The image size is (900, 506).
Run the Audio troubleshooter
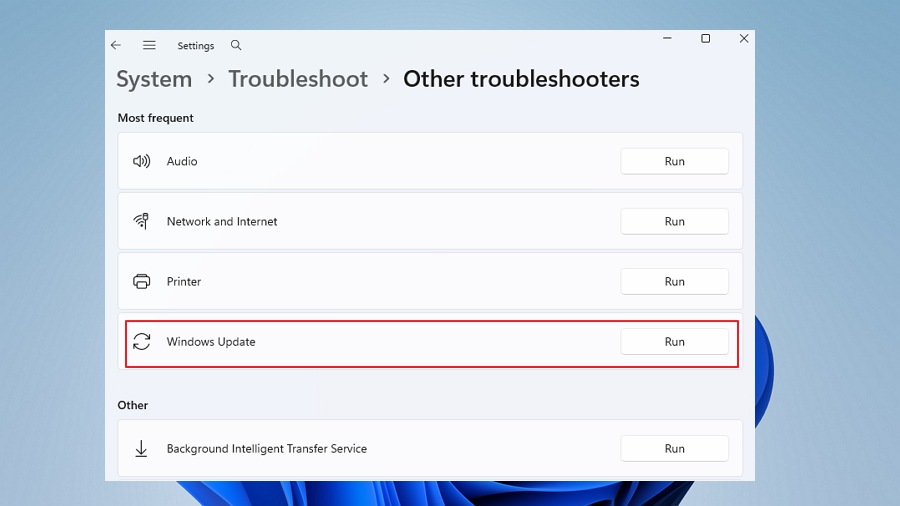(674, 161)
